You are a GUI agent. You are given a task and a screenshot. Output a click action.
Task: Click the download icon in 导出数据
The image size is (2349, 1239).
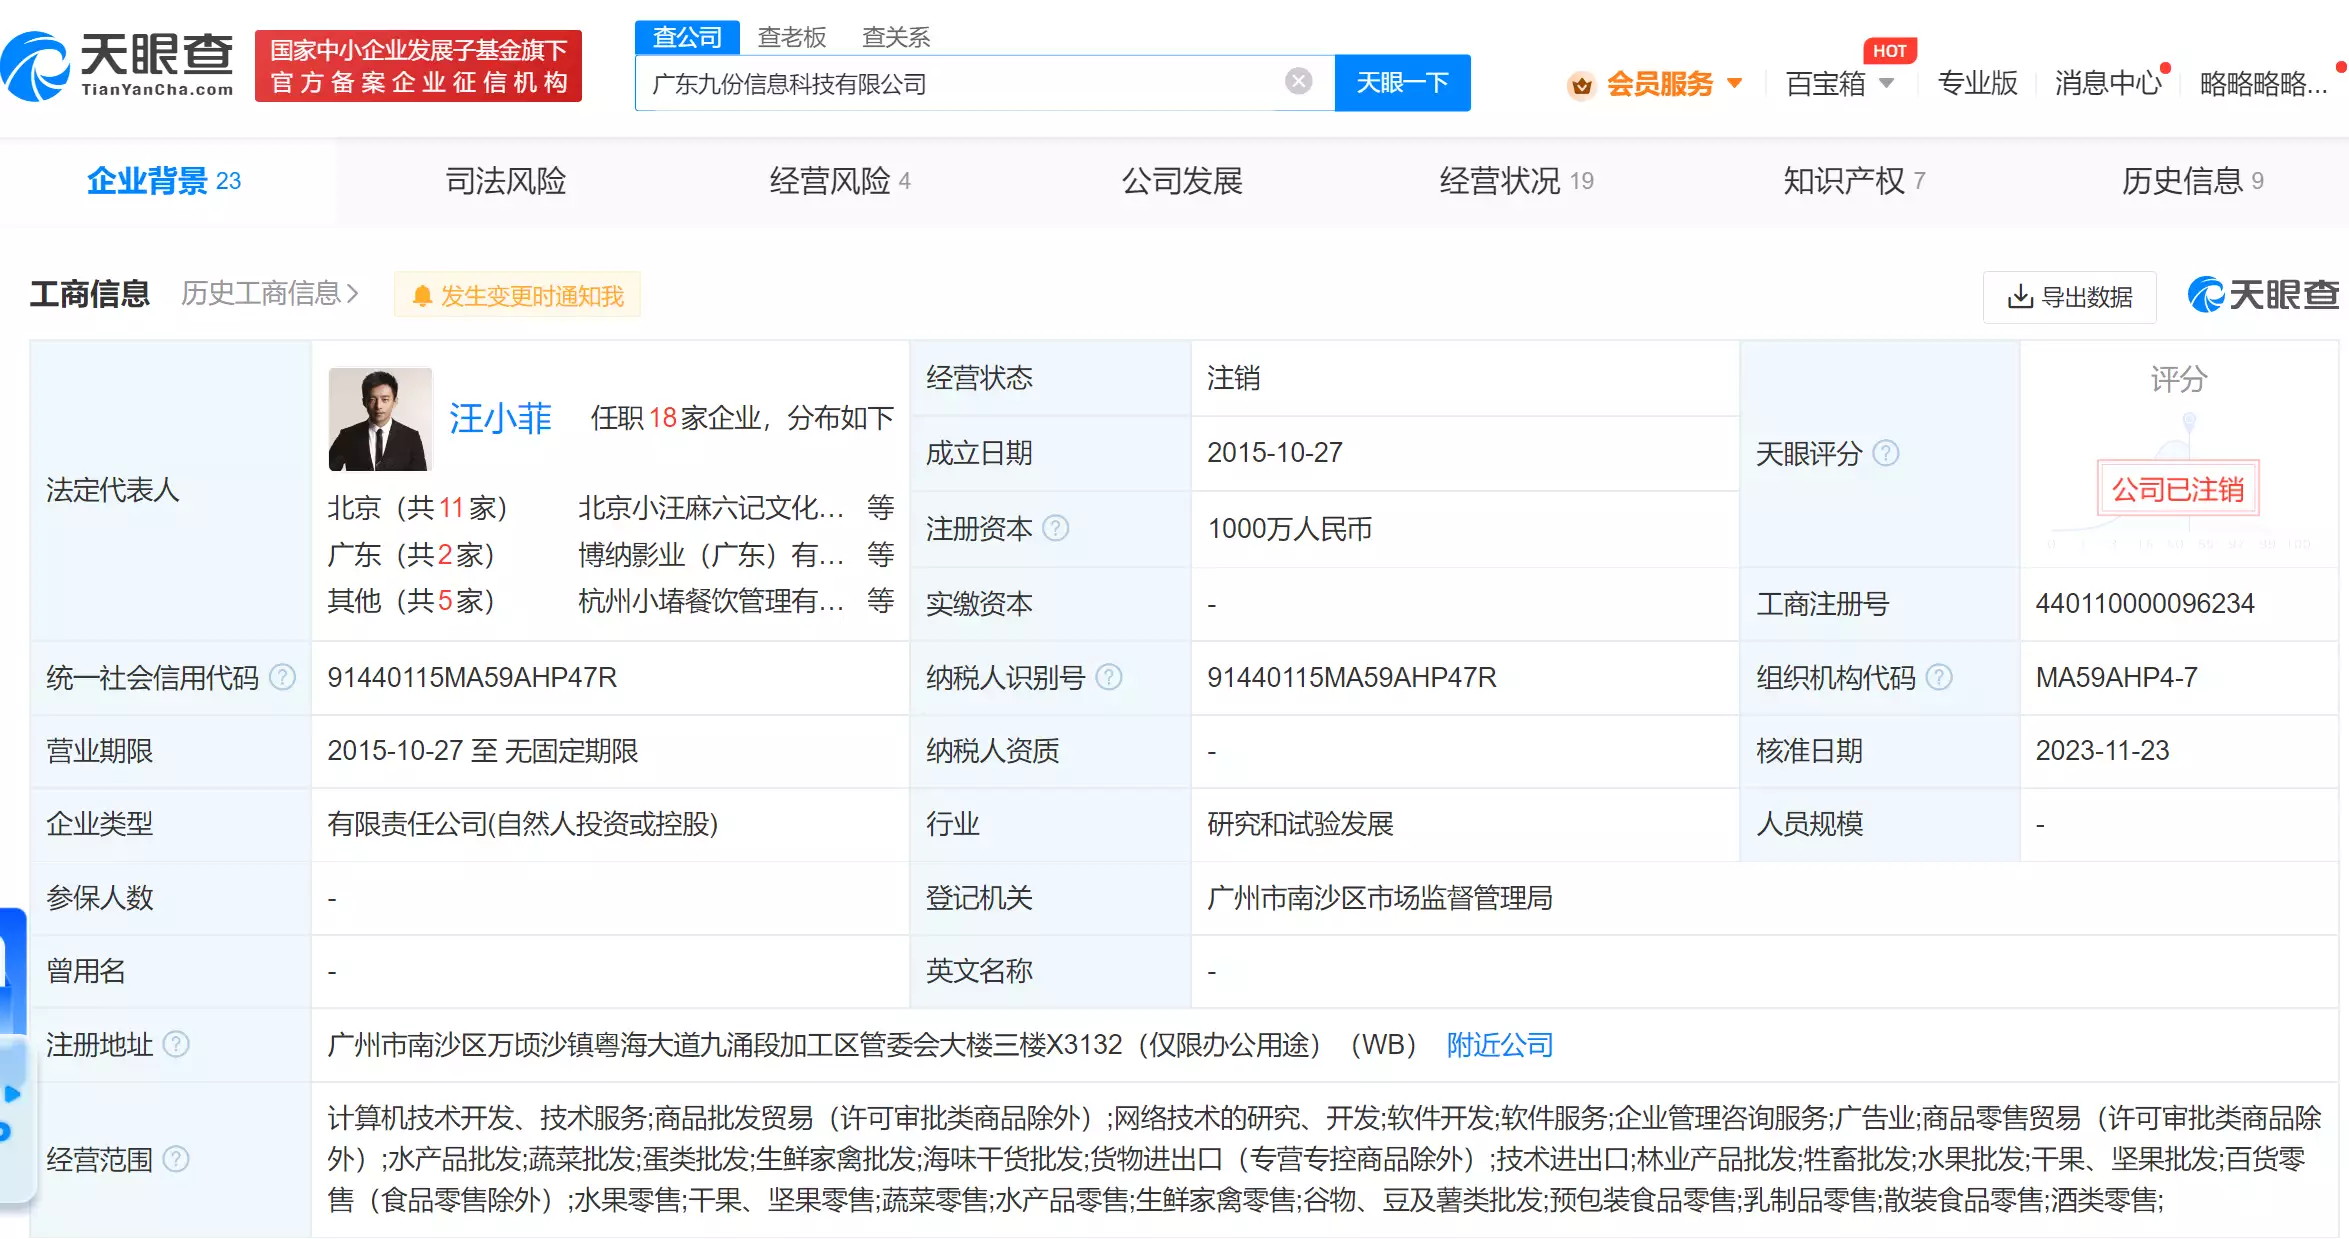[2020, 297]
